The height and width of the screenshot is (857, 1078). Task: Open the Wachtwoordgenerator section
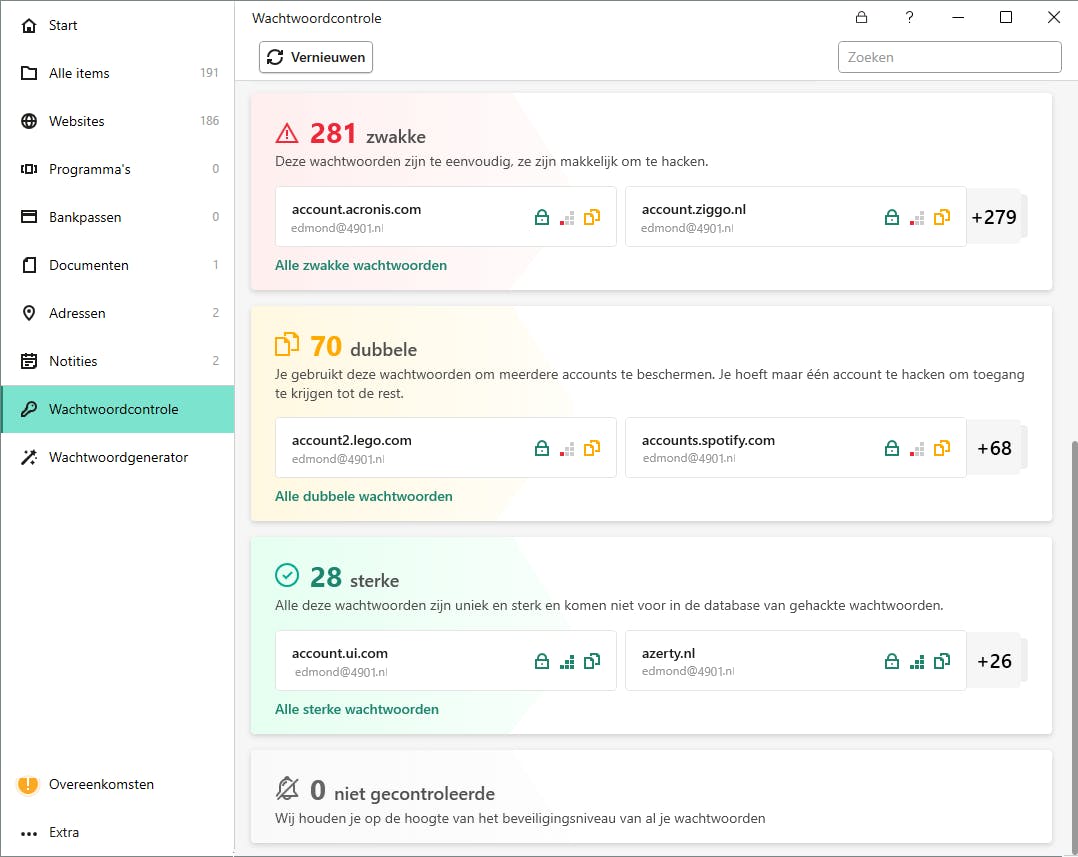point(118,457)
